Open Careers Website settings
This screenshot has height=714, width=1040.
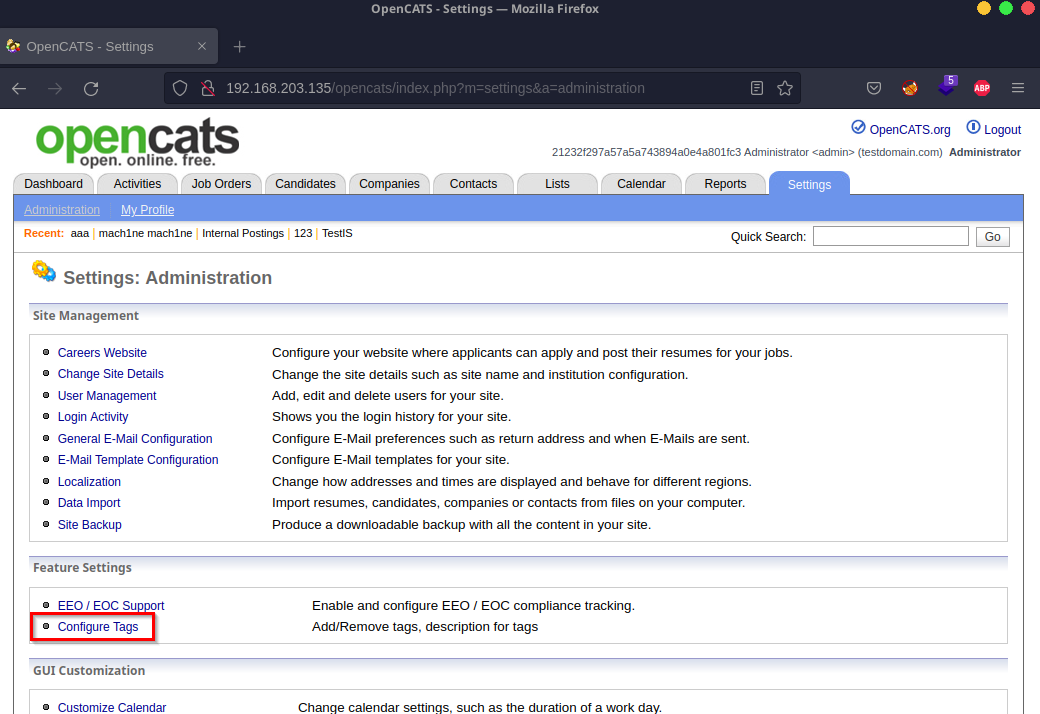point(102,353)
